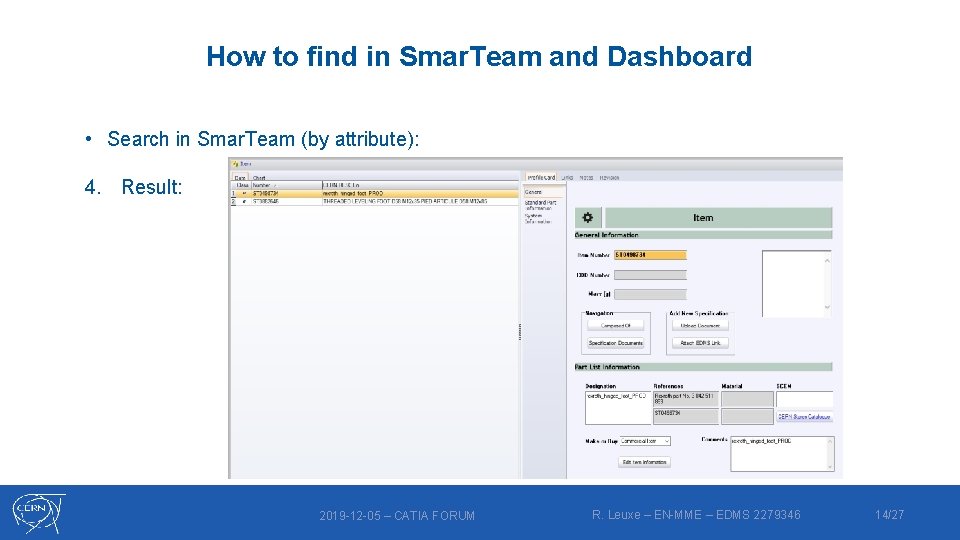Open the General section in the profile sidebar
This screenshot has width=960, height=540.
click(544, 192)
